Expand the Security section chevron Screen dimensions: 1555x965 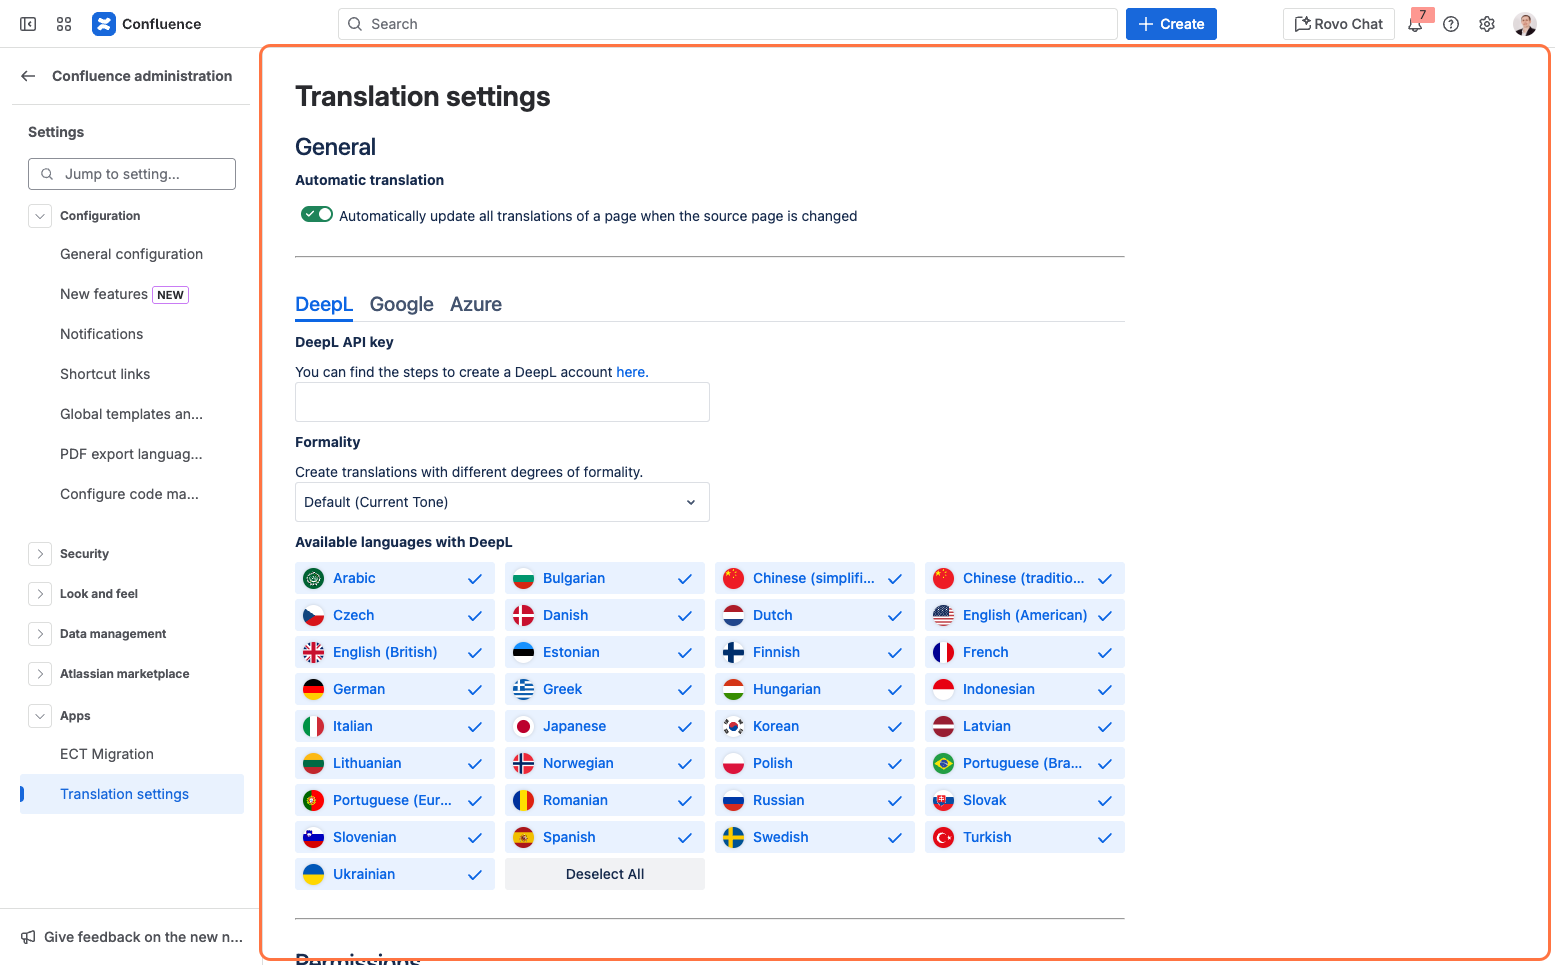40,554
